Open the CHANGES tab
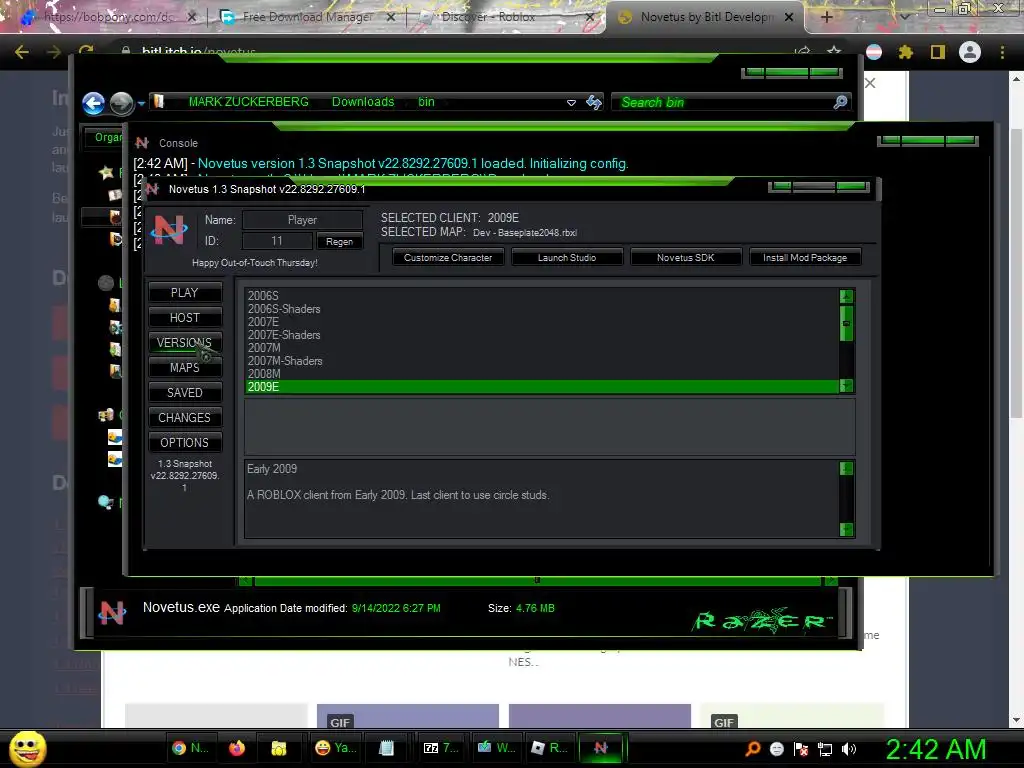This screenshot has height=768, width=1024. tap(185, 417)
